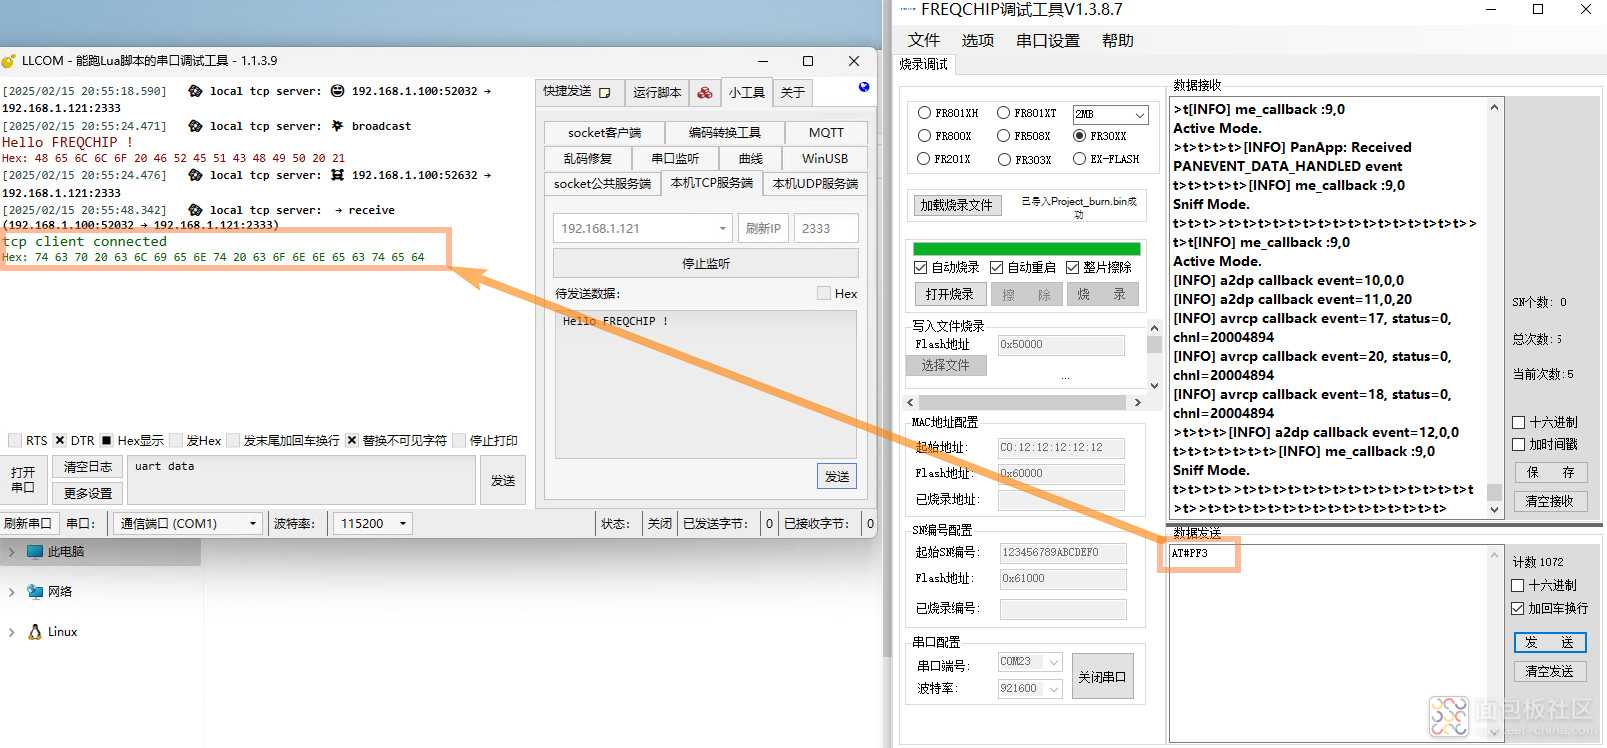This screenshot has height=748, width=1607.
Task: Open the IP address 192.168.1.121 dropdown
Action: coord(643,228)
